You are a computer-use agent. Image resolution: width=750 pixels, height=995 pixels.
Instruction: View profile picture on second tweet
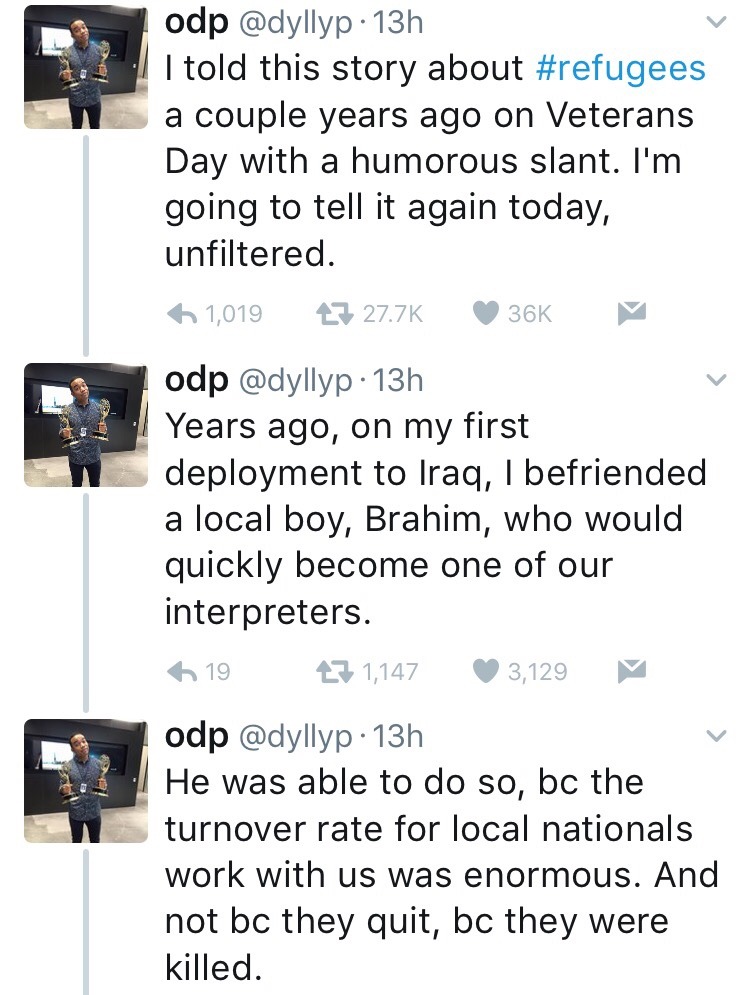(x=85, y=424)
